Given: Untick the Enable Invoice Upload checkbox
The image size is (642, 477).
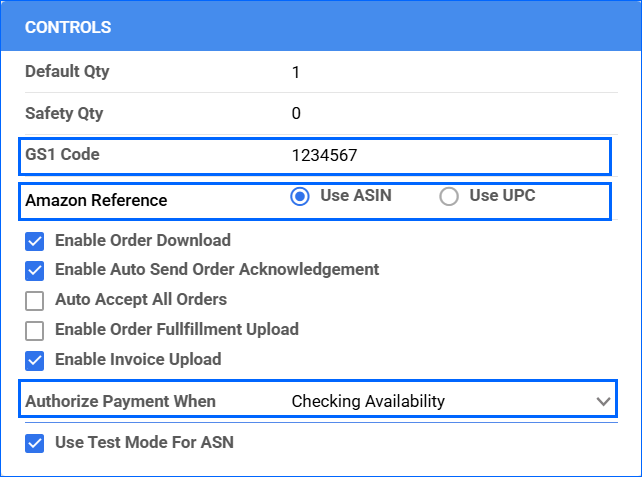Looking at the screenshot, I should (x=35, y=360).
